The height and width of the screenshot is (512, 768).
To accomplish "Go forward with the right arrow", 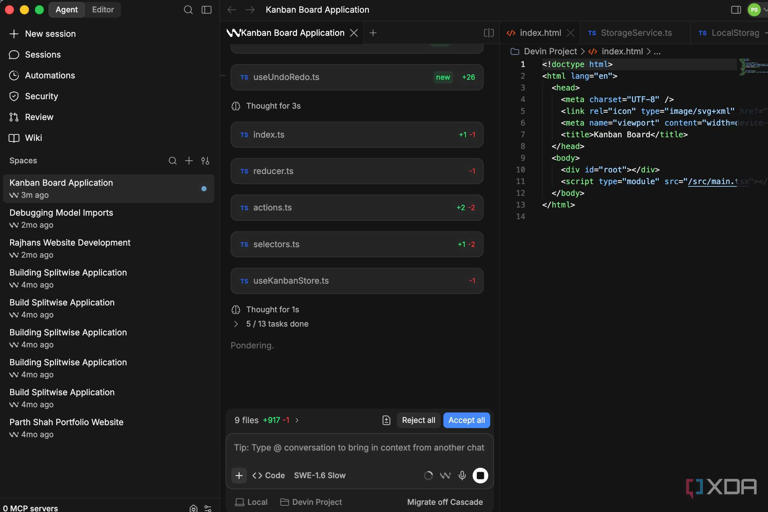I will (250, 10).
